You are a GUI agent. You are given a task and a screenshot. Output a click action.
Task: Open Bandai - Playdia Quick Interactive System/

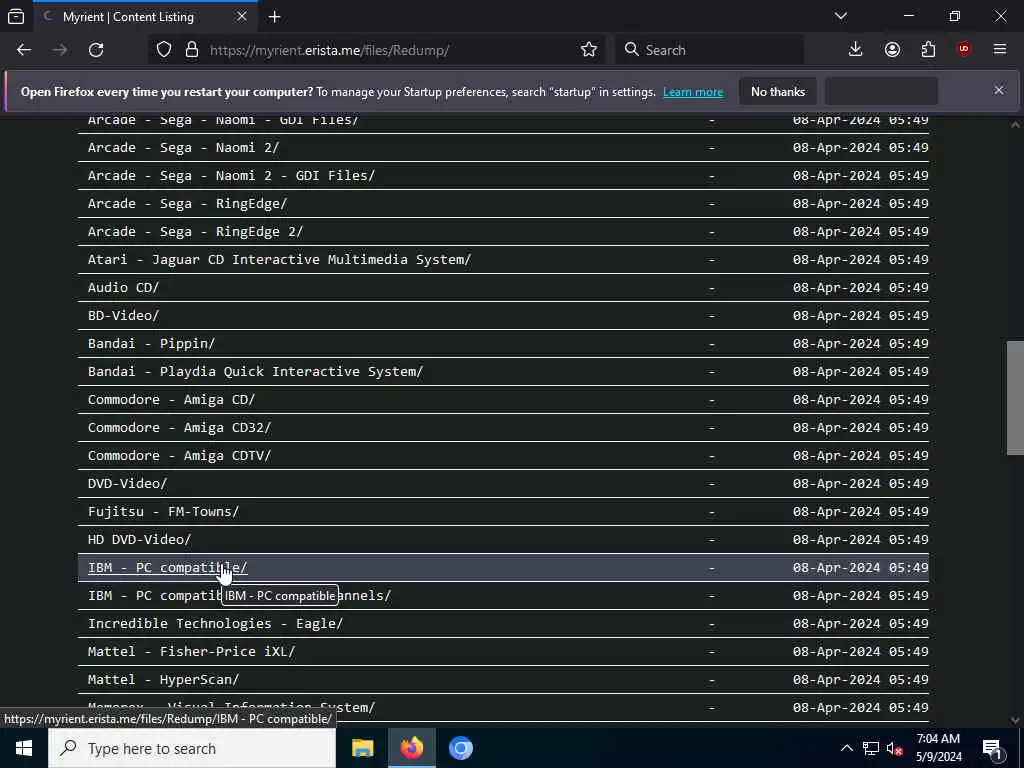pos(255,372)
